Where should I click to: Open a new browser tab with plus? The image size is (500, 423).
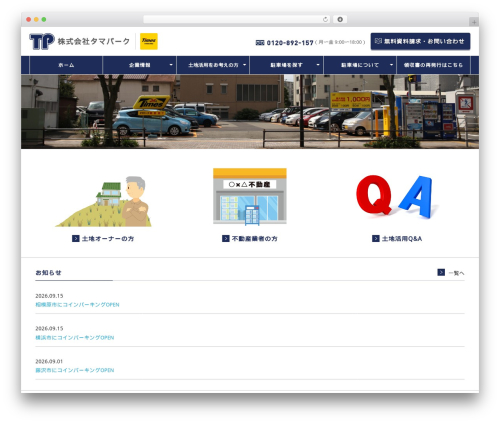(x=474, y=22)
